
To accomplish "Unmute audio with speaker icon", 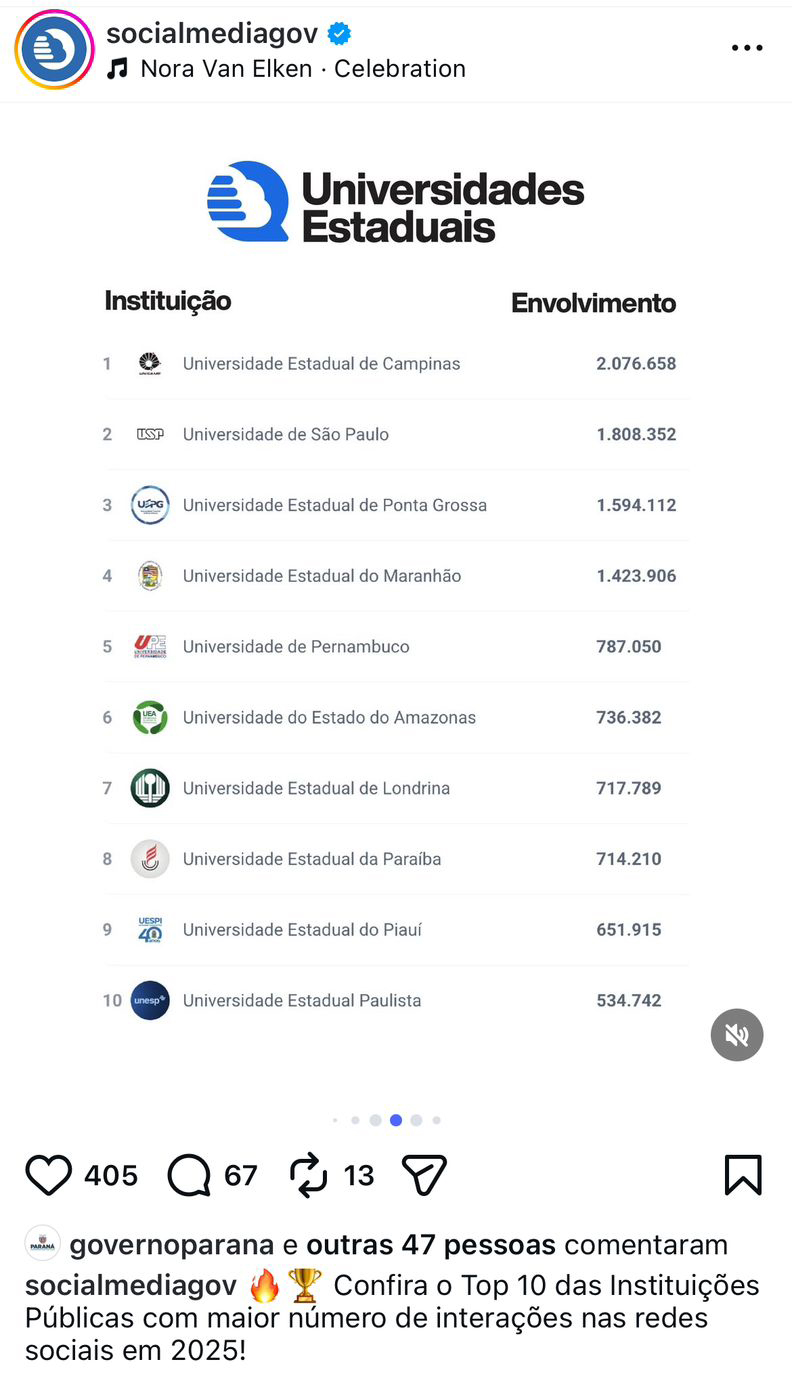I will (737, 1035).
